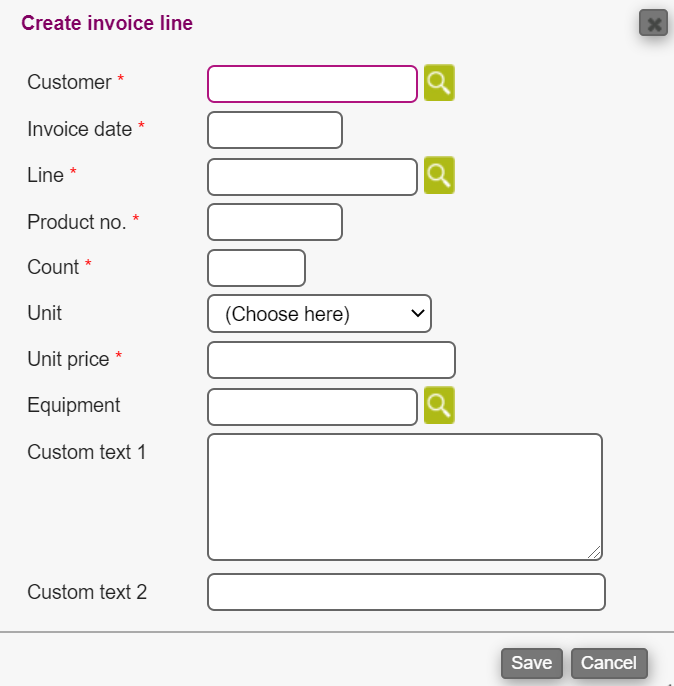Focus the Count field
Viewport: 674px width, 686px height.
pos(256,268)
